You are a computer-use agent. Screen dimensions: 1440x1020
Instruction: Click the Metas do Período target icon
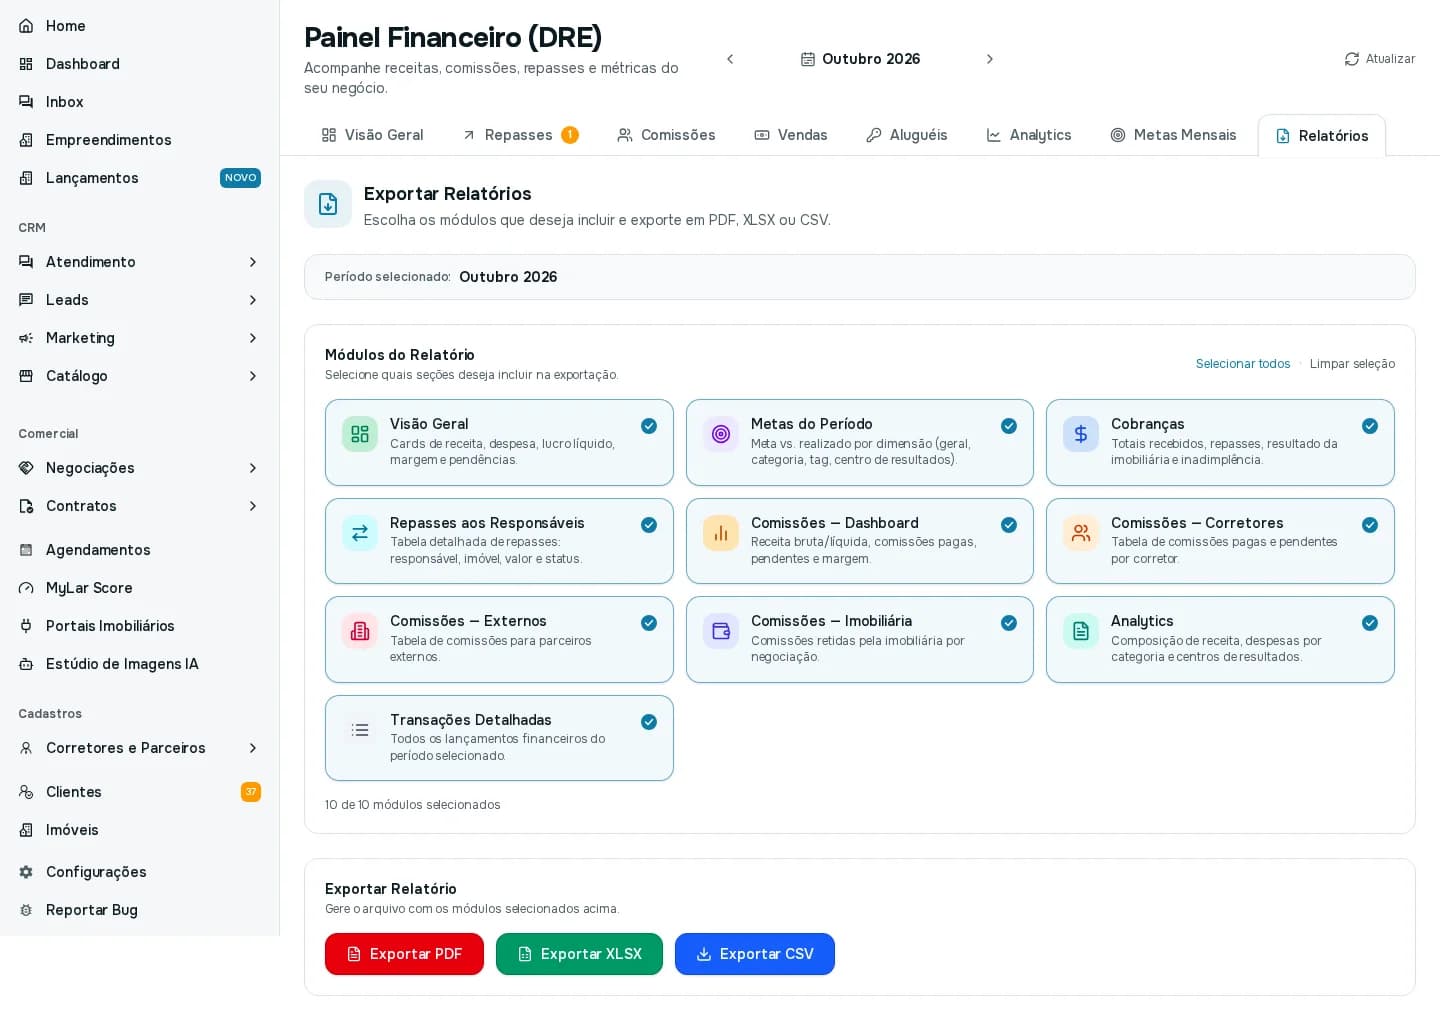coord(721,434)
